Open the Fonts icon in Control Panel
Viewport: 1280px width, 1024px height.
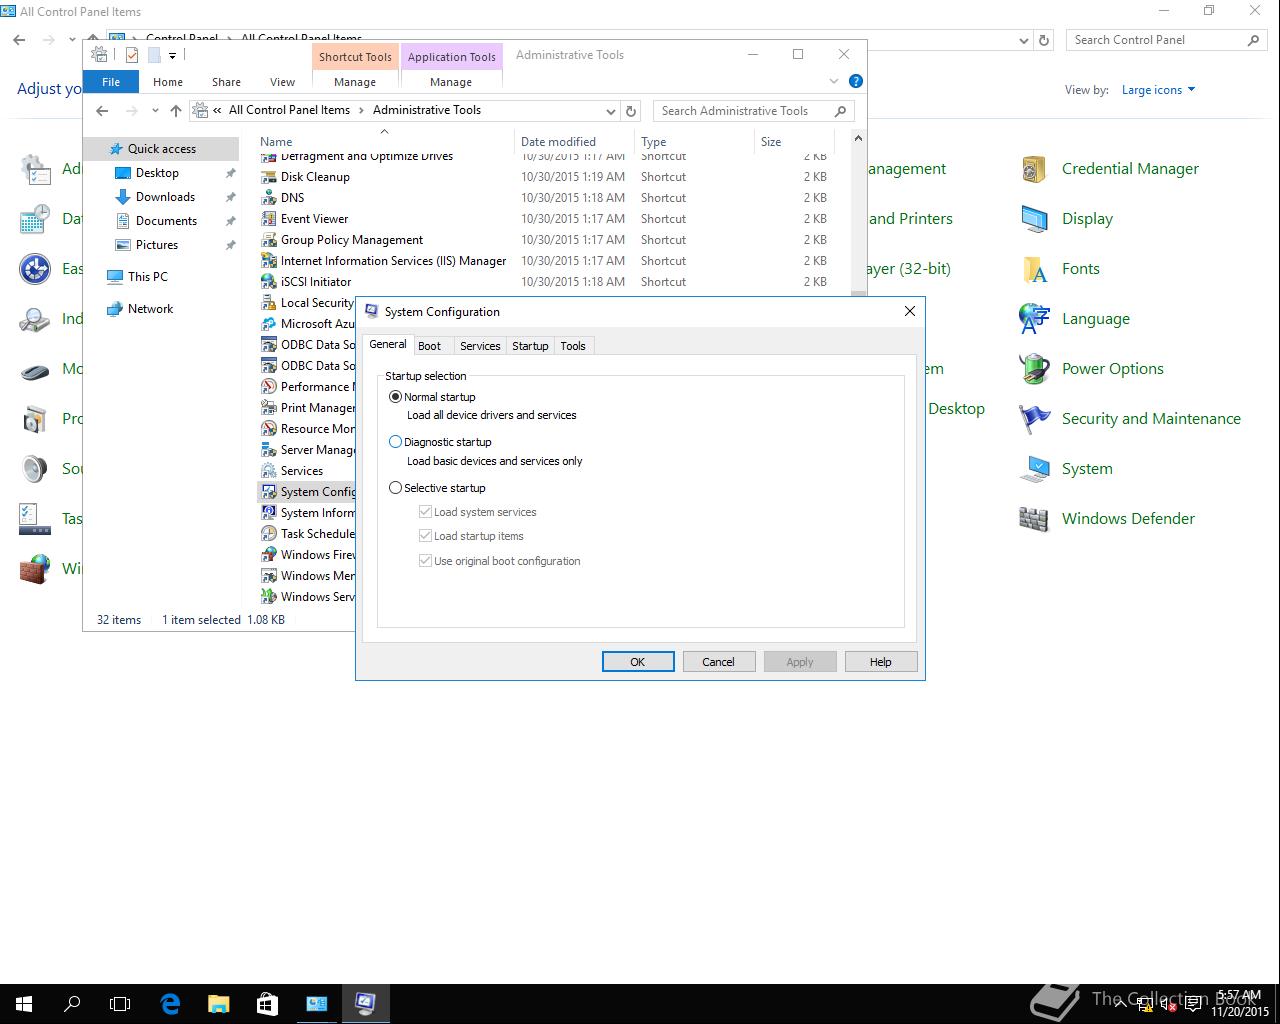pos(1034,269)
